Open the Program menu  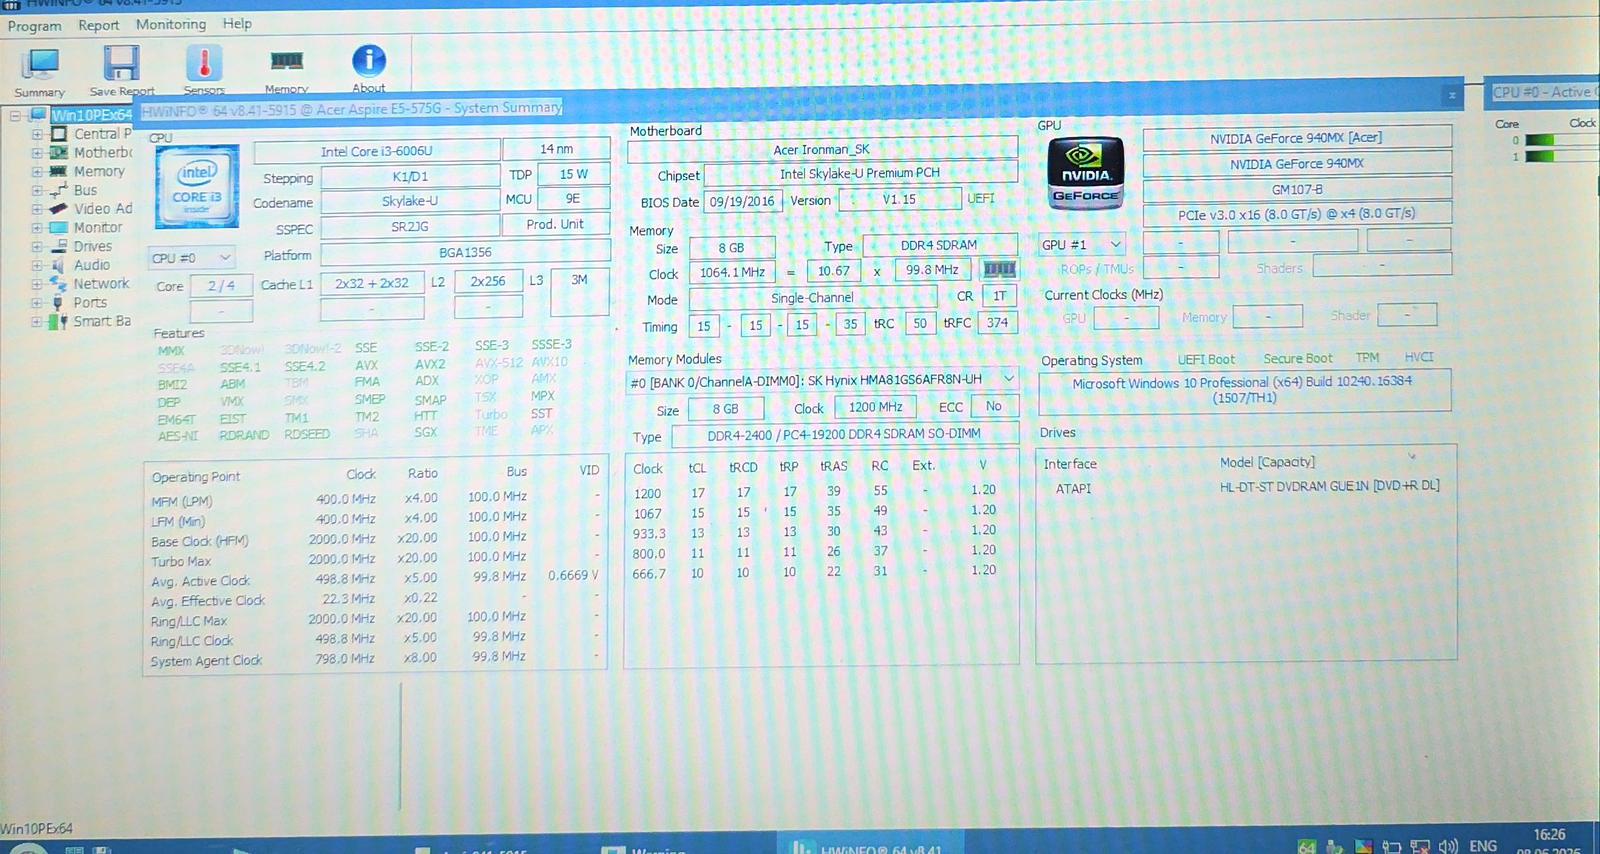pos(35,26)
